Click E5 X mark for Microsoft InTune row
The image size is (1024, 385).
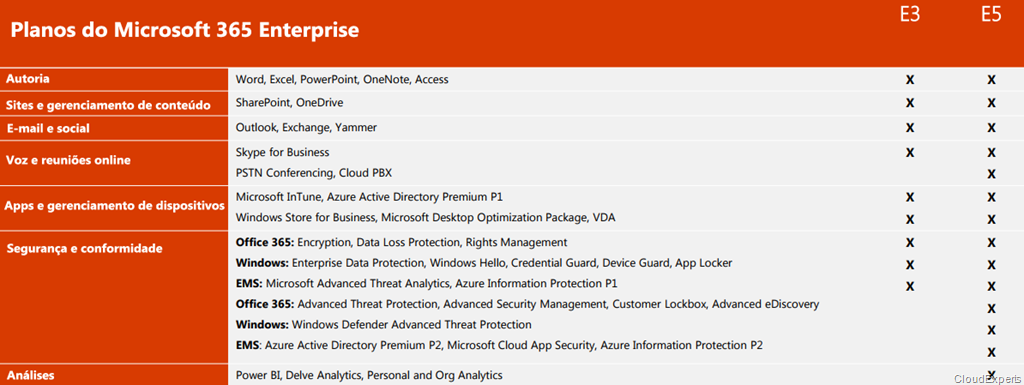click(x=991, y=196)
